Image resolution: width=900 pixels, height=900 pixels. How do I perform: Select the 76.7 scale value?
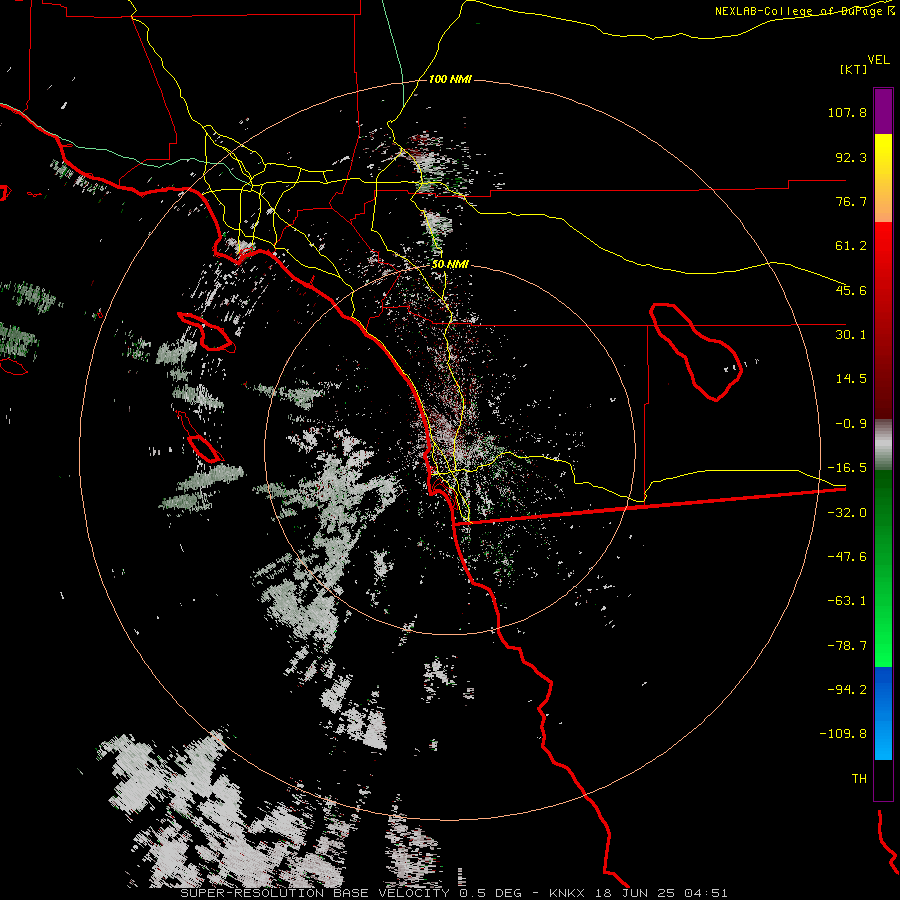click(x=851, y=201)
